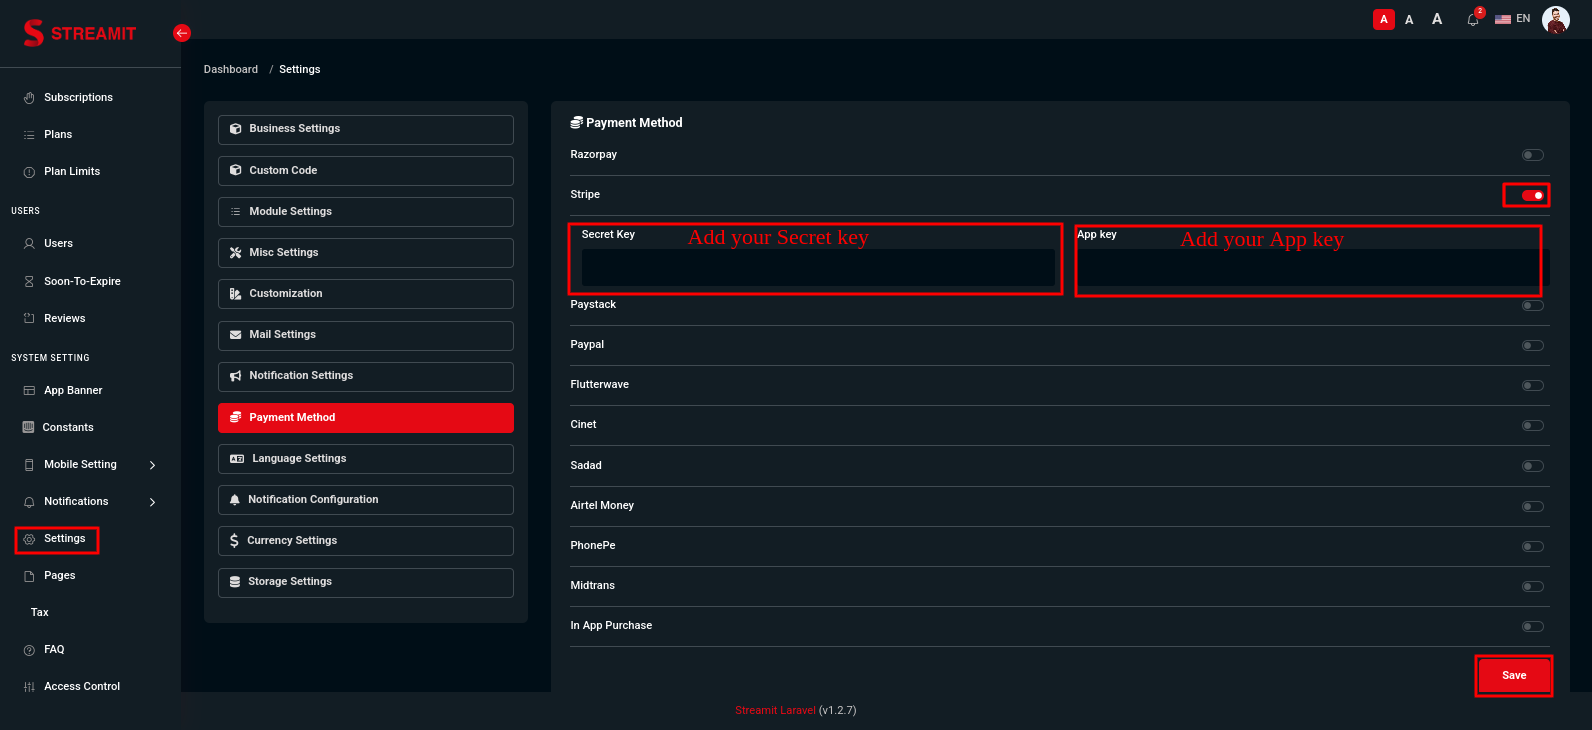Image resolution: width=1592 pixels, height=730 pixels.
Task: Disable the Stripe payment toggle
Action: click(1532, 195)
